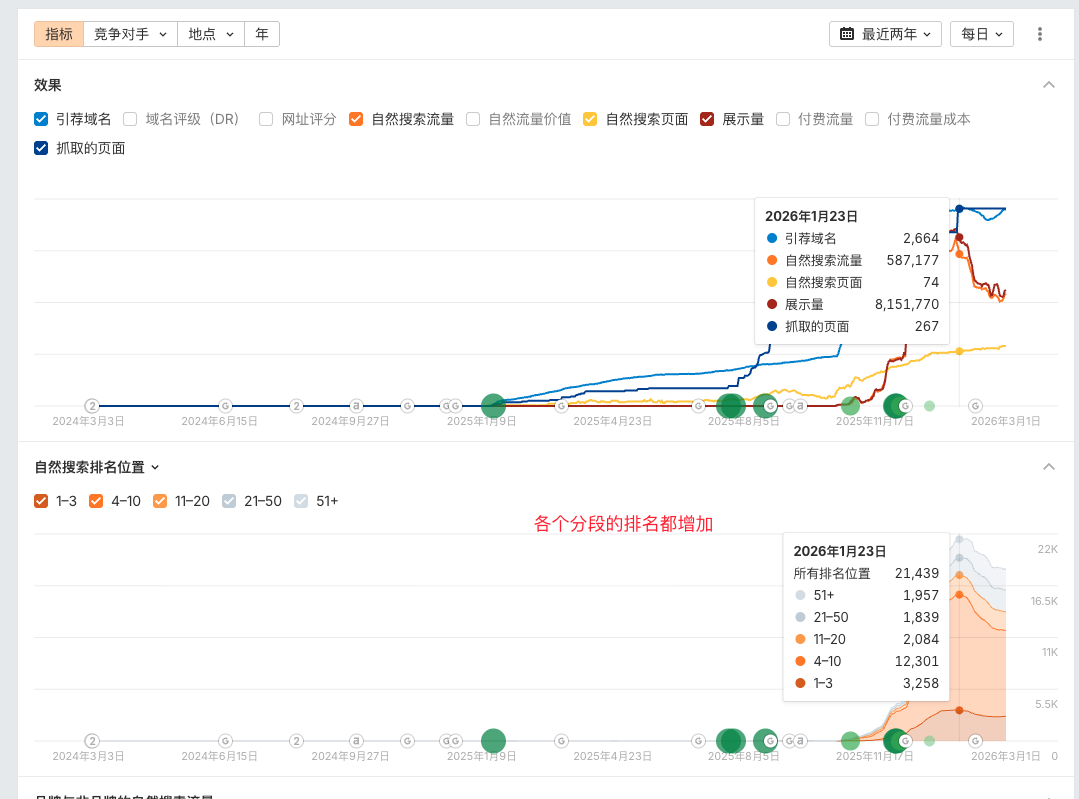The width and height of the screenshot is (1079, 799).
Task: Toggle the 51+ ranking position checkbox
Action: (x=301, y=501)
